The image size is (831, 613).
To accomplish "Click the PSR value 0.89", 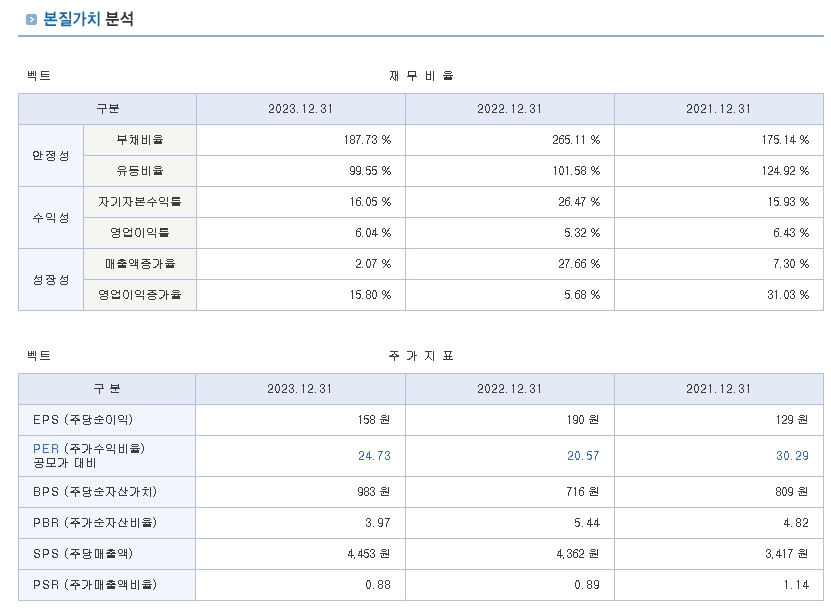I will tap(587, 585).
